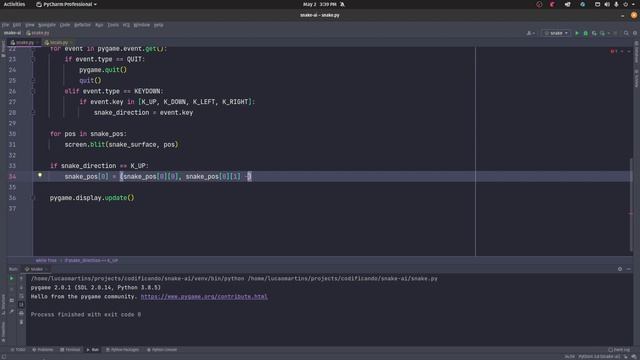The height and width of the screenshot is (360, 640).
Task: Hide the Run panel with the minimize dash
Action: tap(629, 269)
